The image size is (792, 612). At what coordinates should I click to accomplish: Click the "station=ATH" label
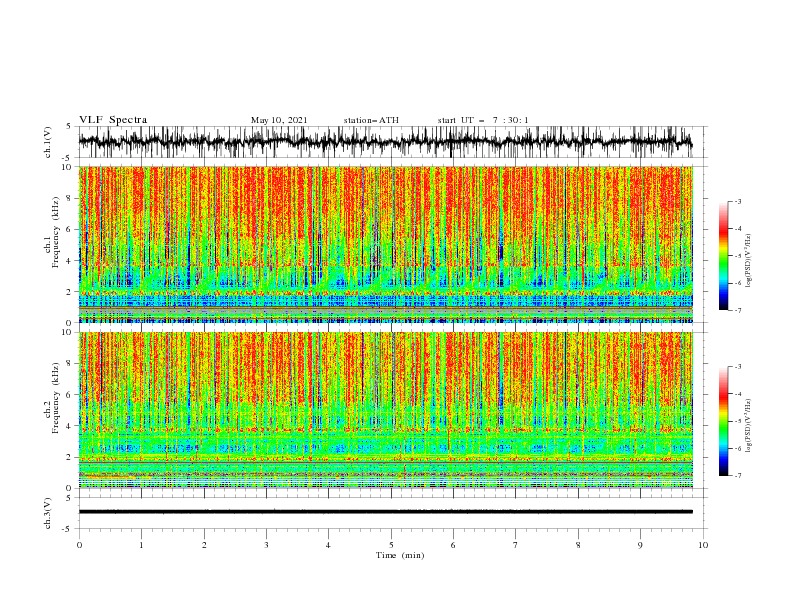[371, 120]
